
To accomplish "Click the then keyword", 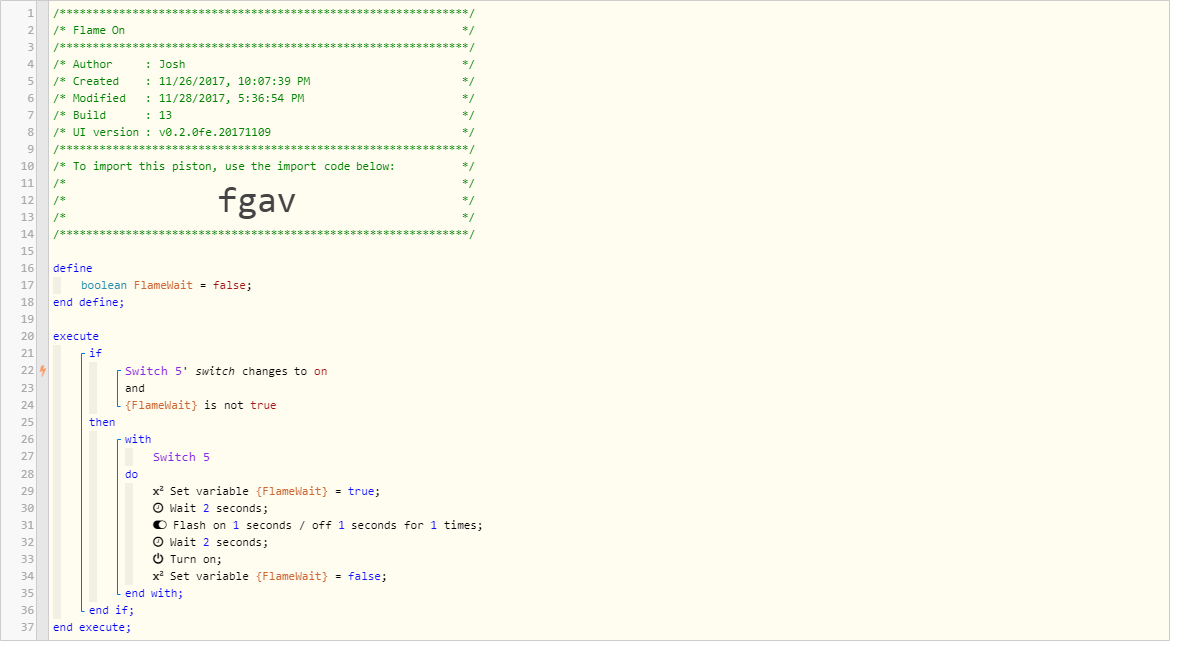I will click(x=102, y=422).
